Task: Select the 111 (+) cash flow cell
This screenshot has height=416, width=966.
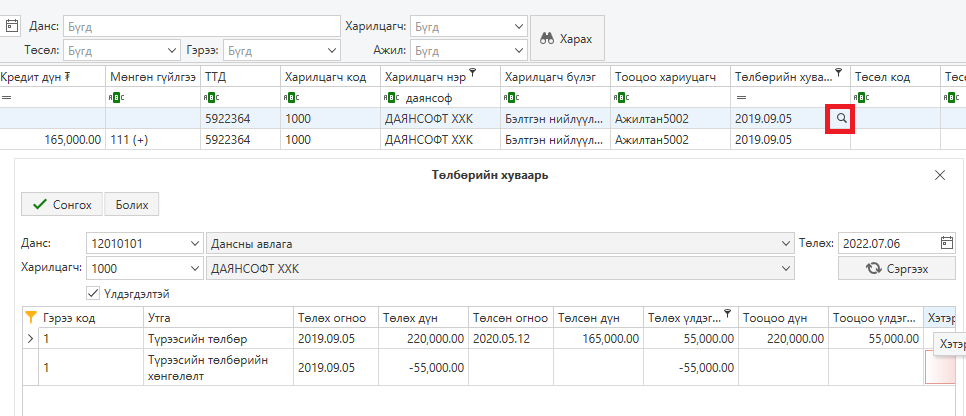Action: (x=153, y=140)
